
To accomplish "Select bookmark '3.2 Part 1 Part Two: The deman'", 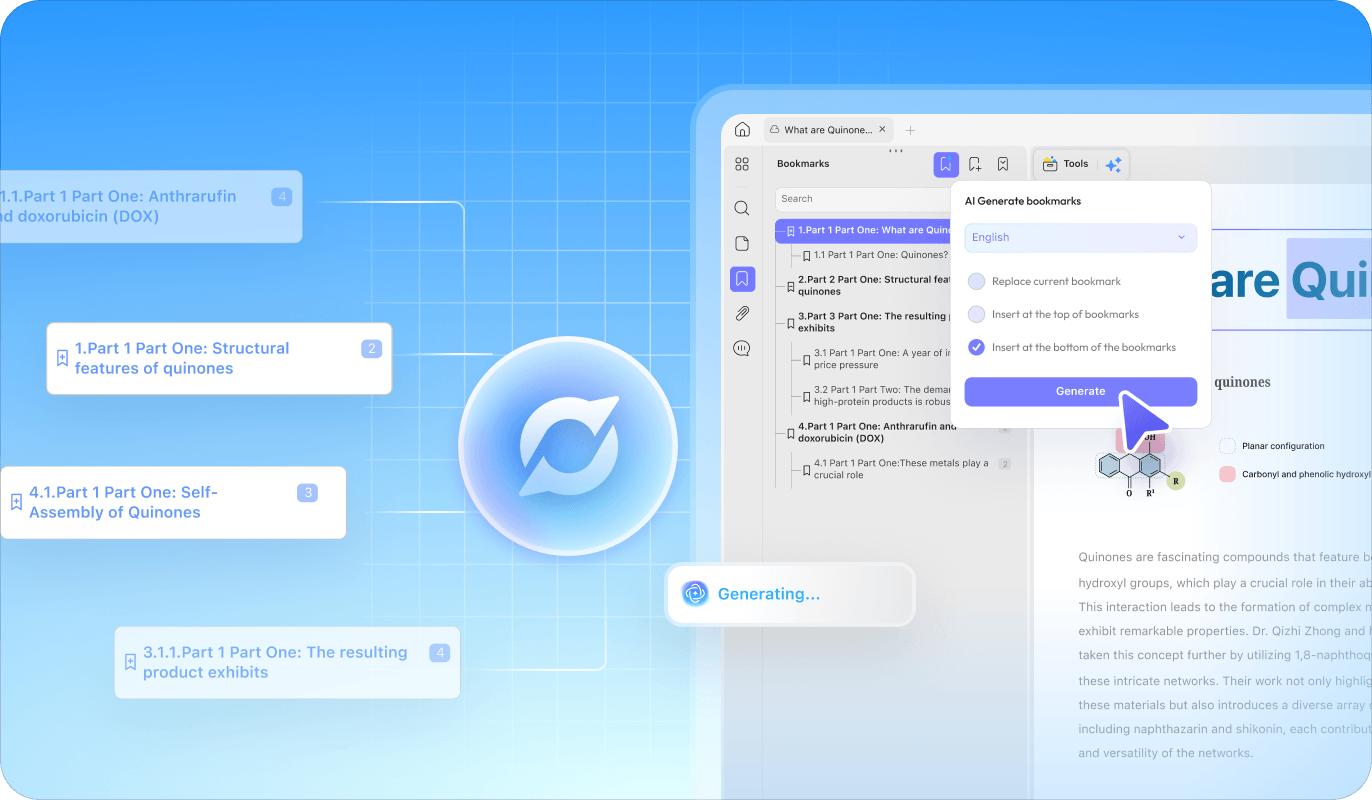I will pos(875,396).
